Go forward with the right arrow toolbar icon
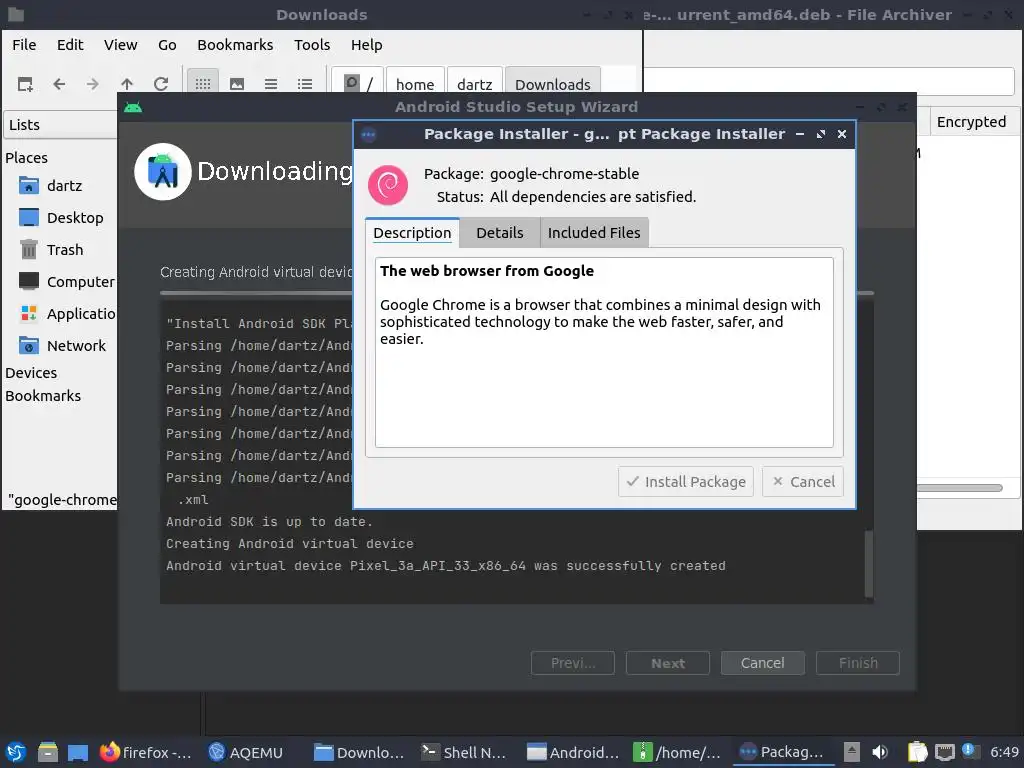This screenshot has width=1024, height=768. (x=93, y=84)
